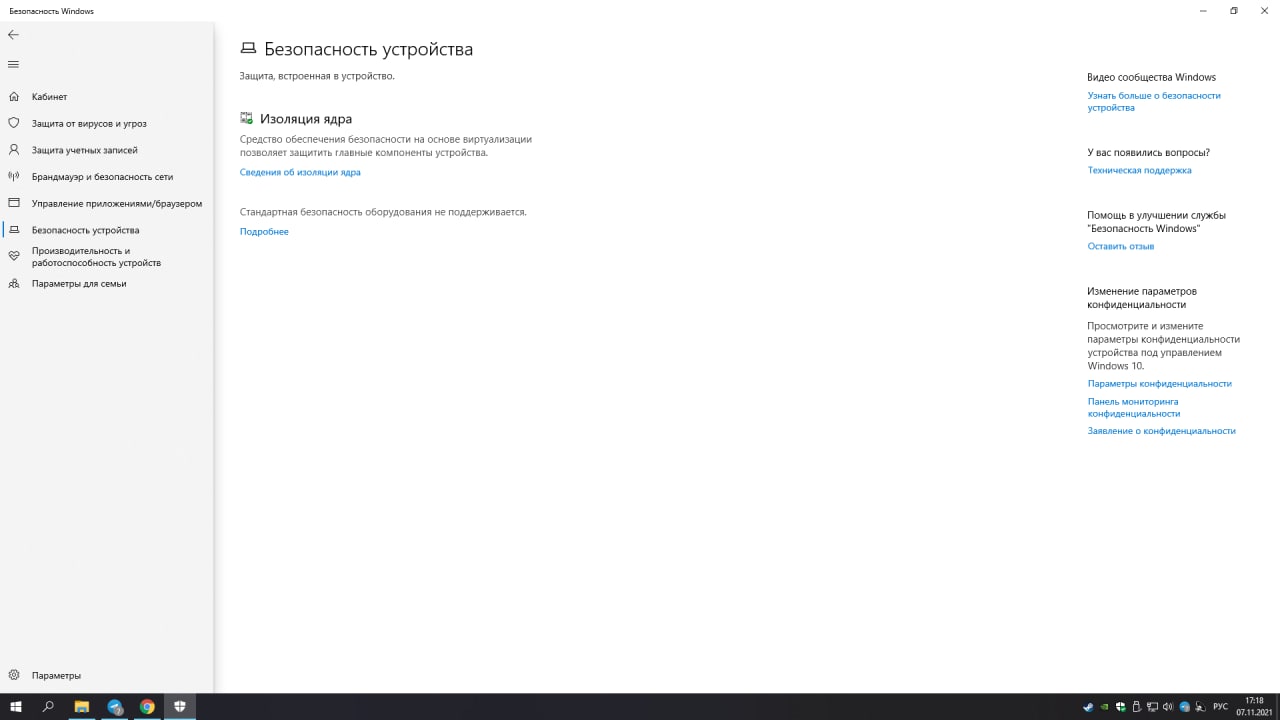Click the Видео сообщества Windows heading

point(1151,77)
